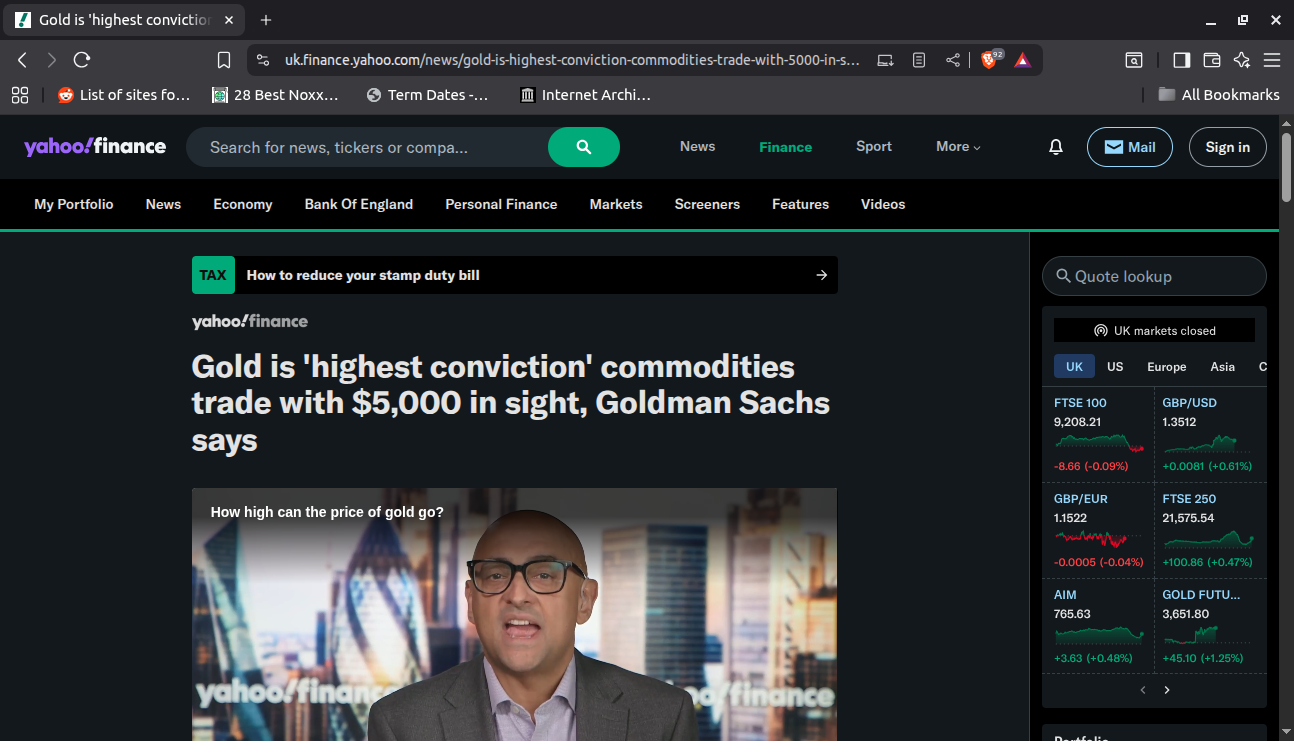Click the Sign in button
Viewport: 1294px width, 741px height.
coord(1228,147)
